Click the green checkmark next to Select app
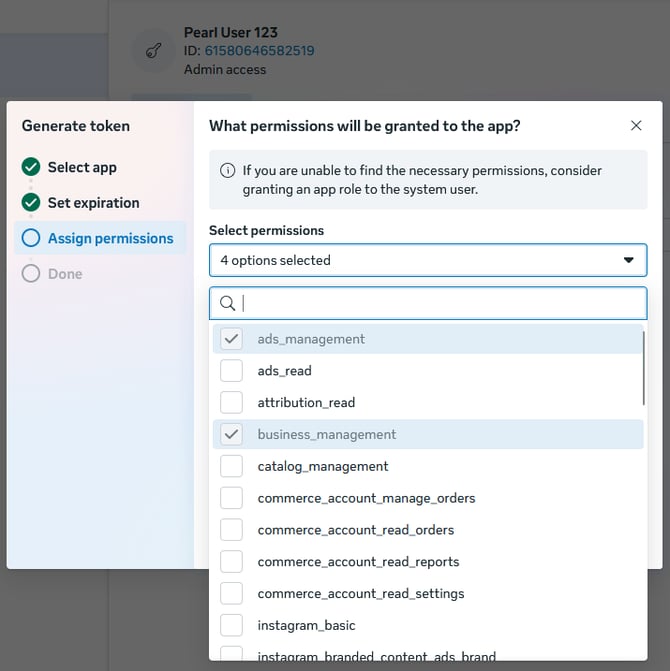Screen dimensions: 670x671 [x=31, y=167]
